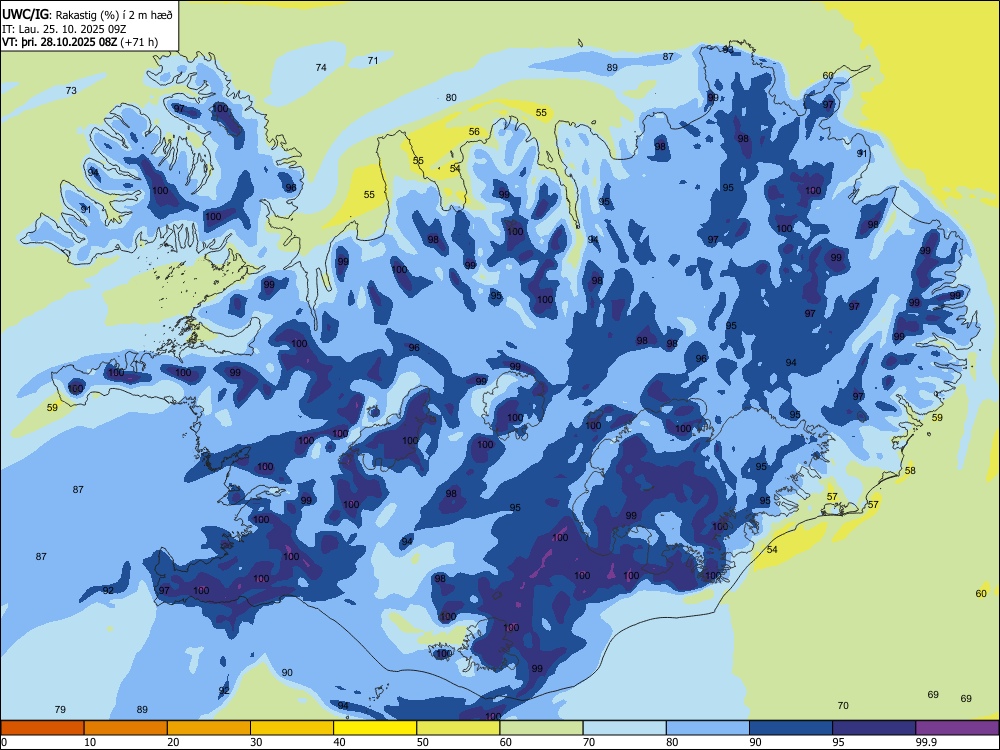Click the 95–99.9 indigo legend swatch

(874, 728)
